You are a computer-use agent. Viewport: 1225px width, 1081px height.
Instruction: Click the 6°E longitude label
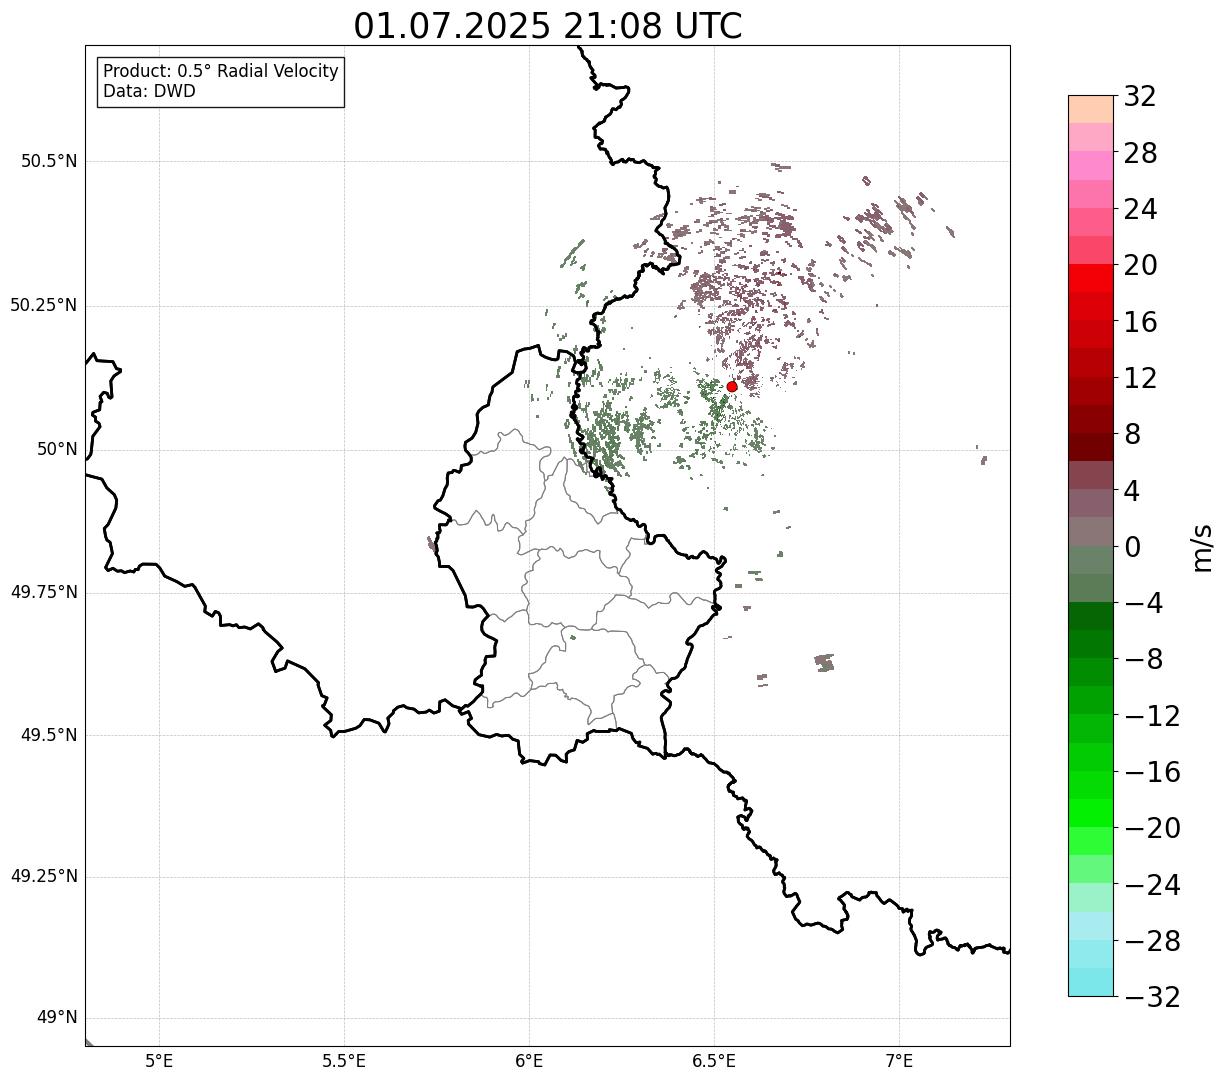click(529, 1061)
